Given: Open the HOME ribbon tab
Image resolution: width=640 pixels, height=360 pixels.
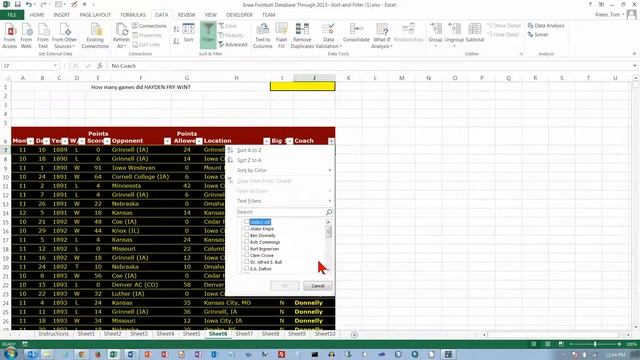Looking at the screenshot, I should 37,15.
